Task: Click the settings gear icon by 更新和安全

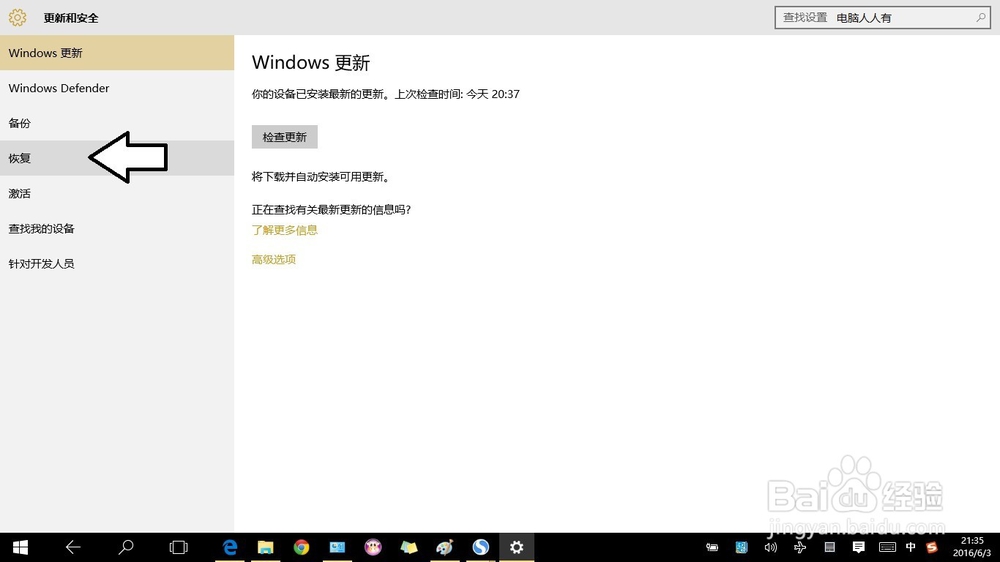Action: (x=17, y=17)
